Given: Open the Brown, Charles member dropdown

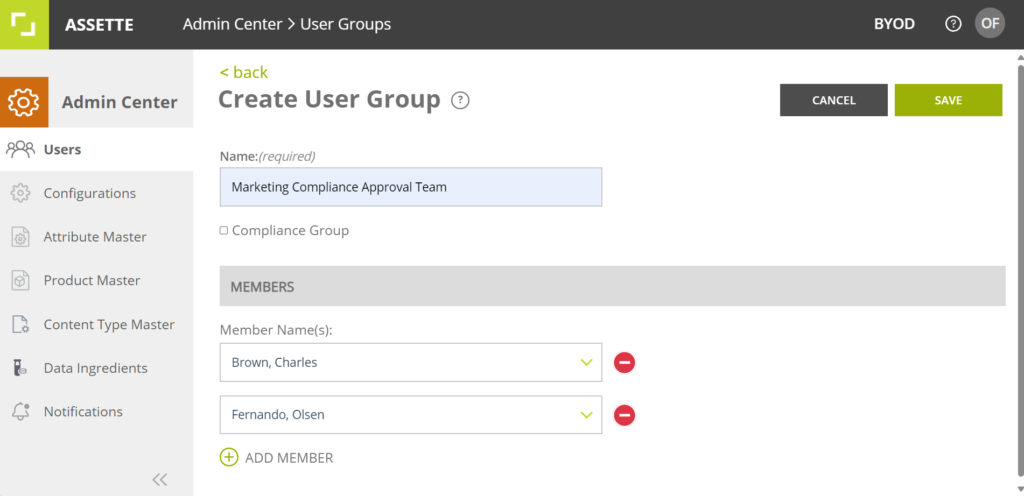Looking at the screenshot, I should tap(411, 362).
